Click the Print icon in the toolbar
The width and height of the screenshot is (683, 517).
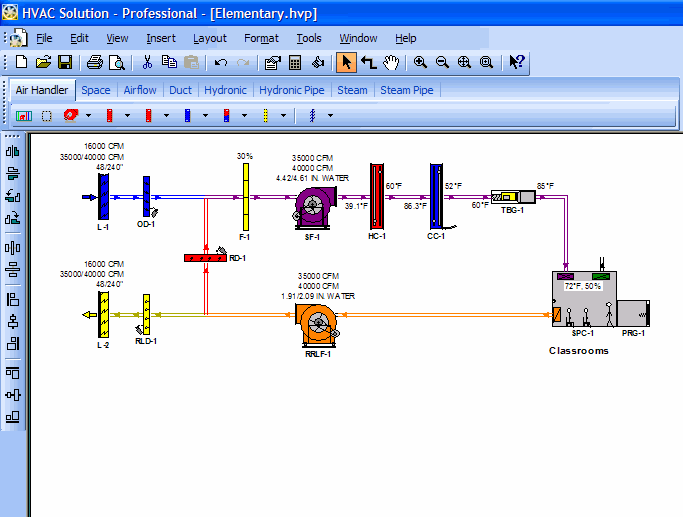[x=95, y=62]
